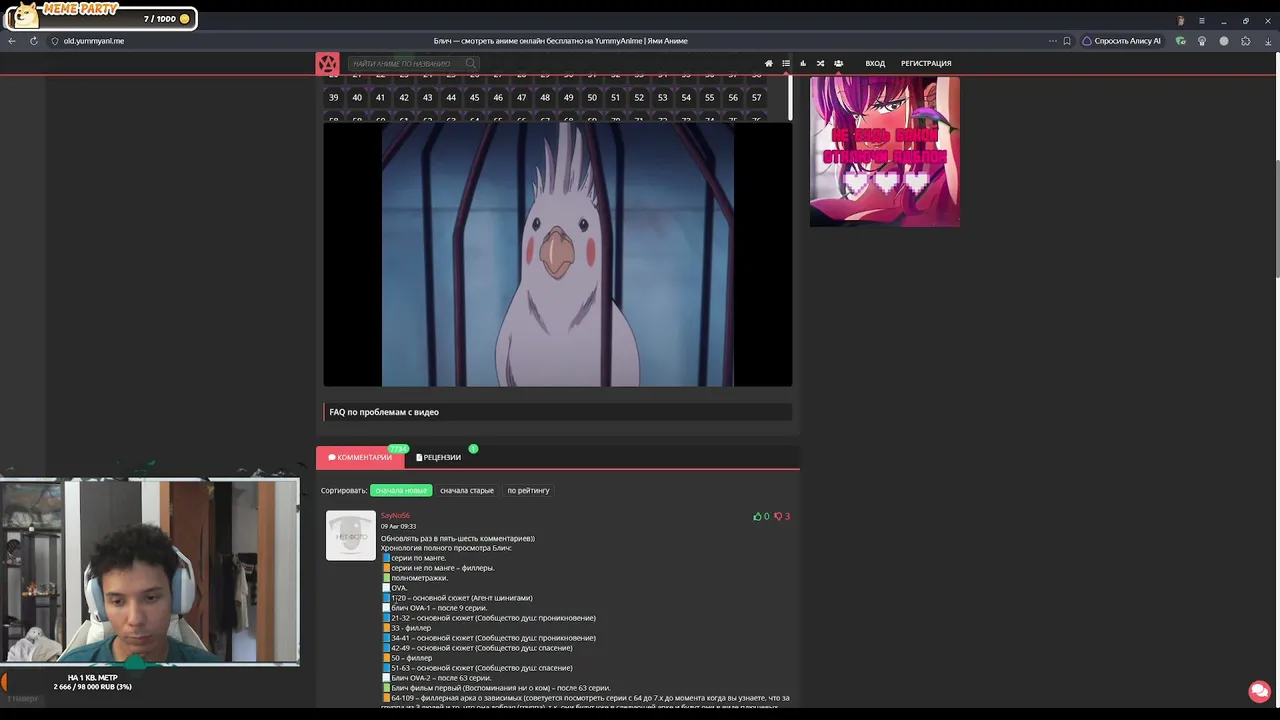Click the site info icon beside the URL
This screenshot has height=720, width=1280.
[x=55, y=41]
